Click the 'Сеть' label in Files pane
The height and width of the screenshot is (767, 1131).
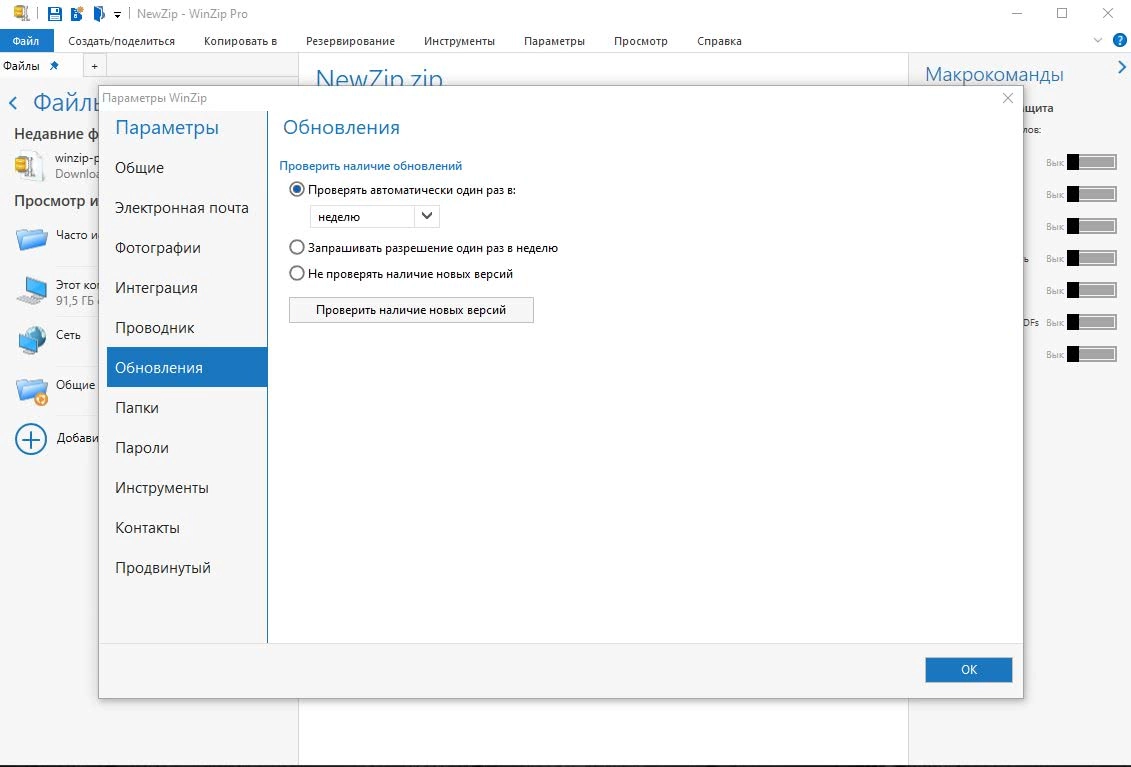69,335
